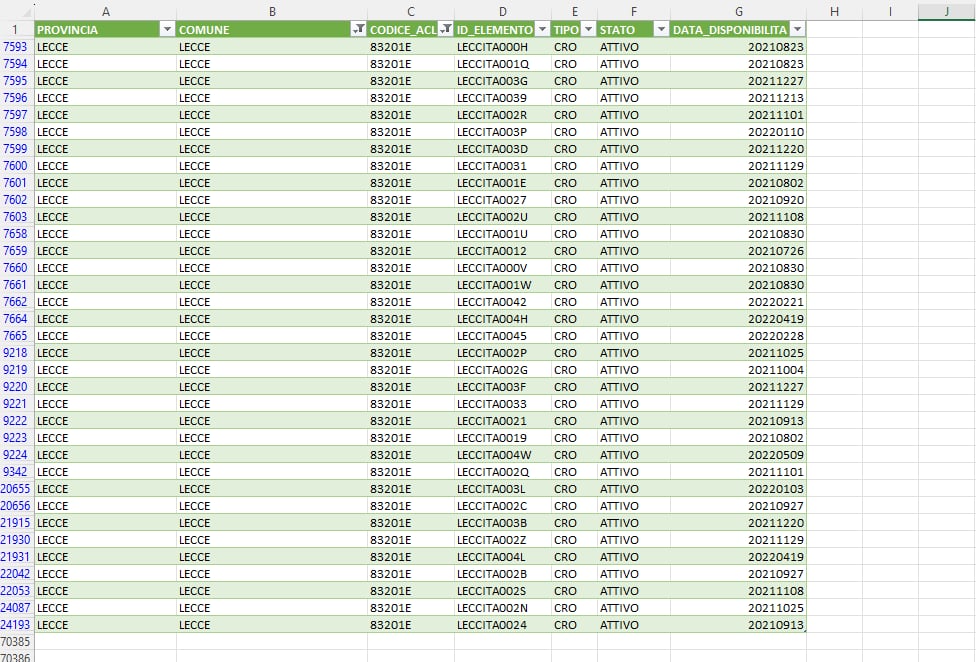Click date cell 20220228
The height and width of the screenshot is (662, 976).
(738, 336)
